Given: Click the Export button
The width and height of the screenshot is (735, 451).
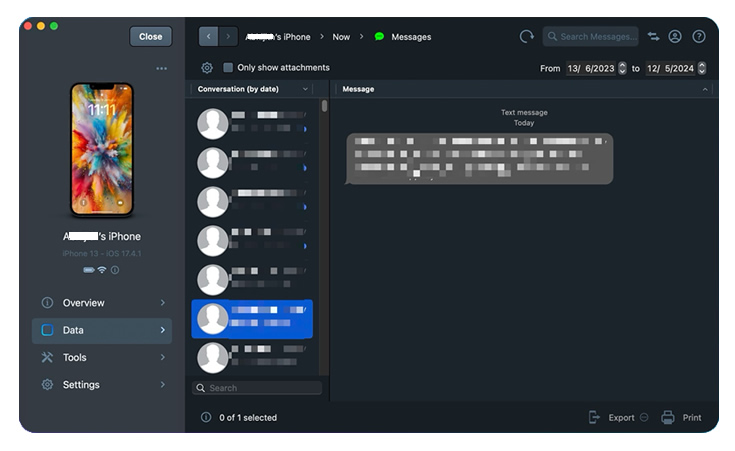Looking at the screenshot, I should tap(621, 418).
